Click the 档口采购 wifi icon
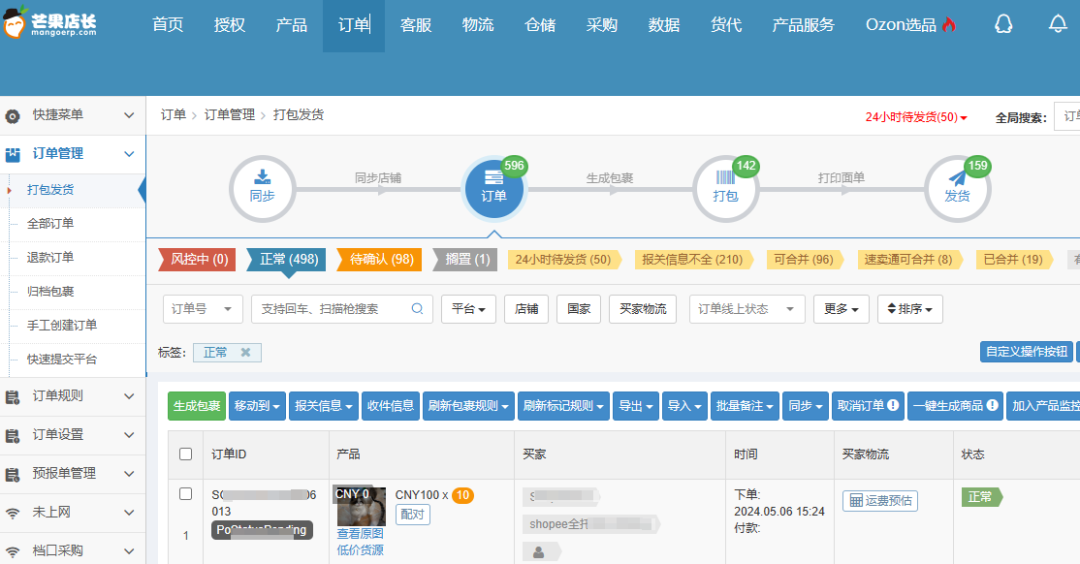The image size is (1080, 564). point(12,551)
